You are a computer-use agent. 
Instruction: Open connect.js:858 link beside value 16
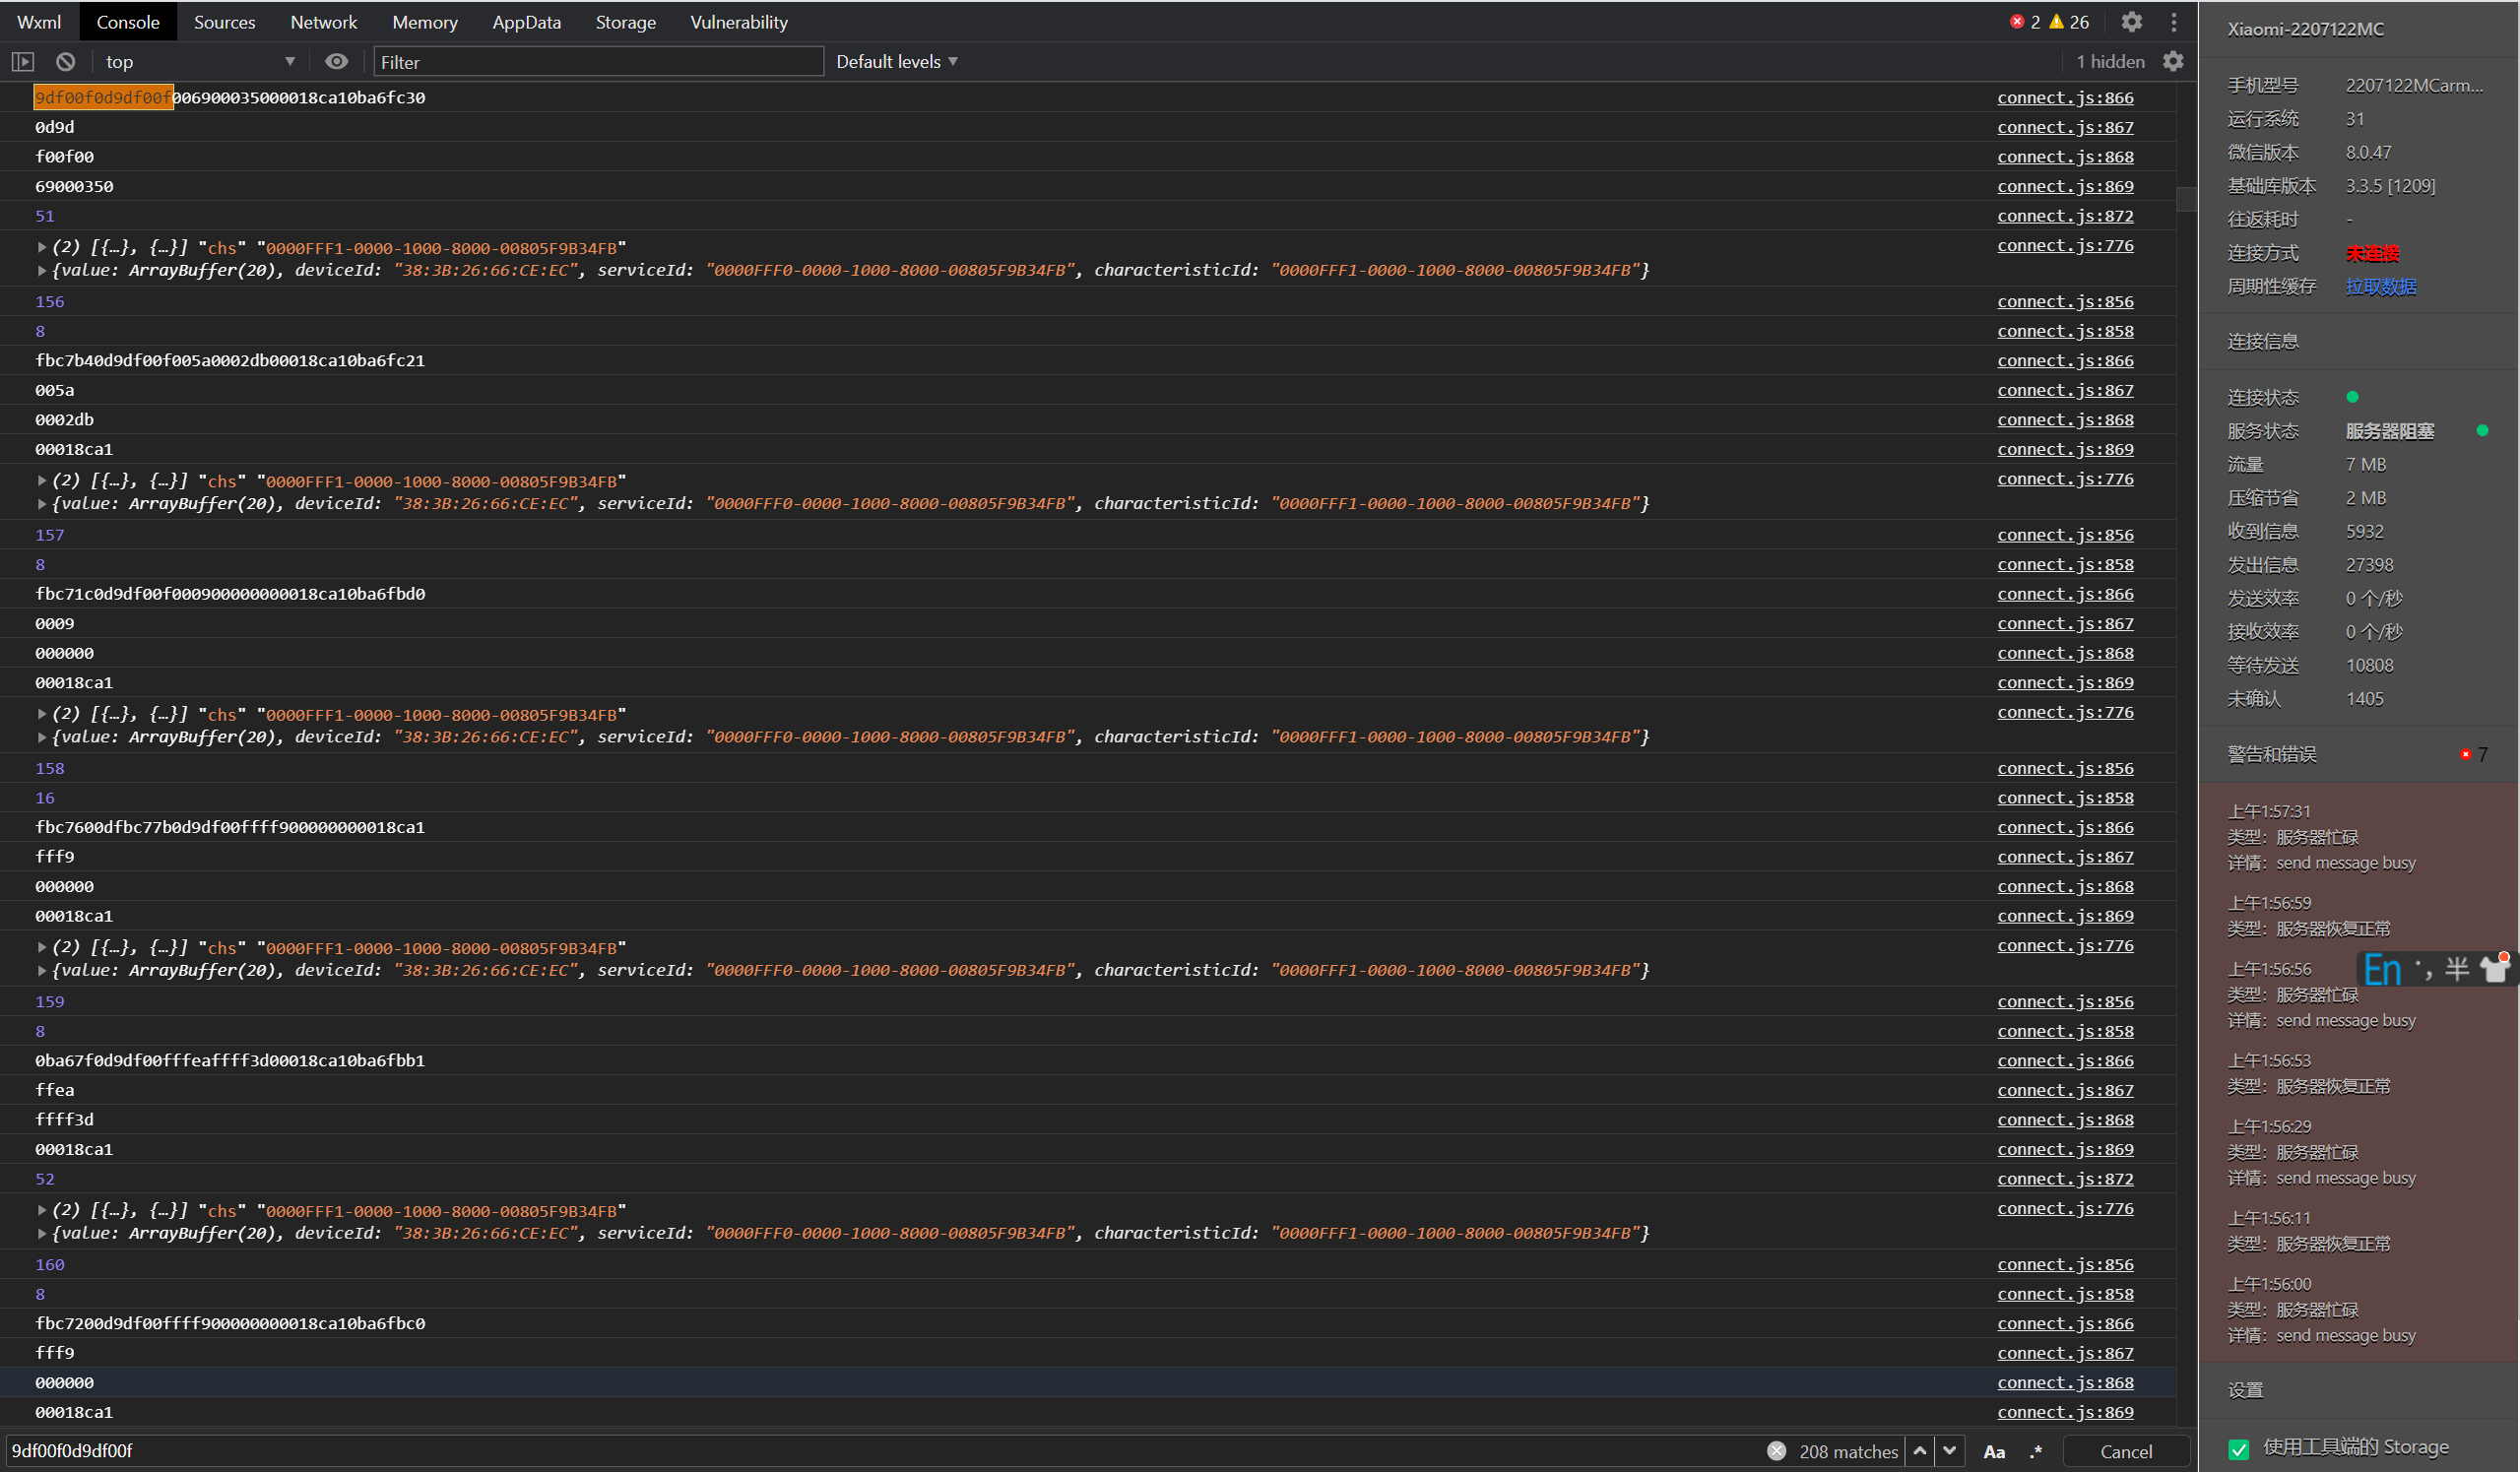2065,797
